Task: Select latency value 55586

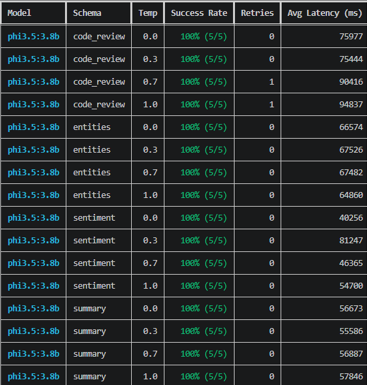Action: point(351,331)
